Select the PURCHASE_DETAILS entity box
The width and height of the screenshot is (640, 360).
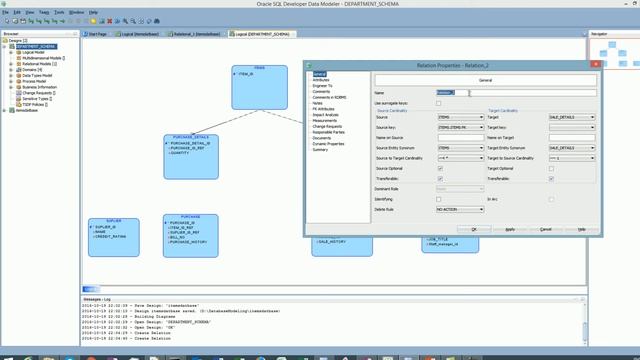[191, 157]
